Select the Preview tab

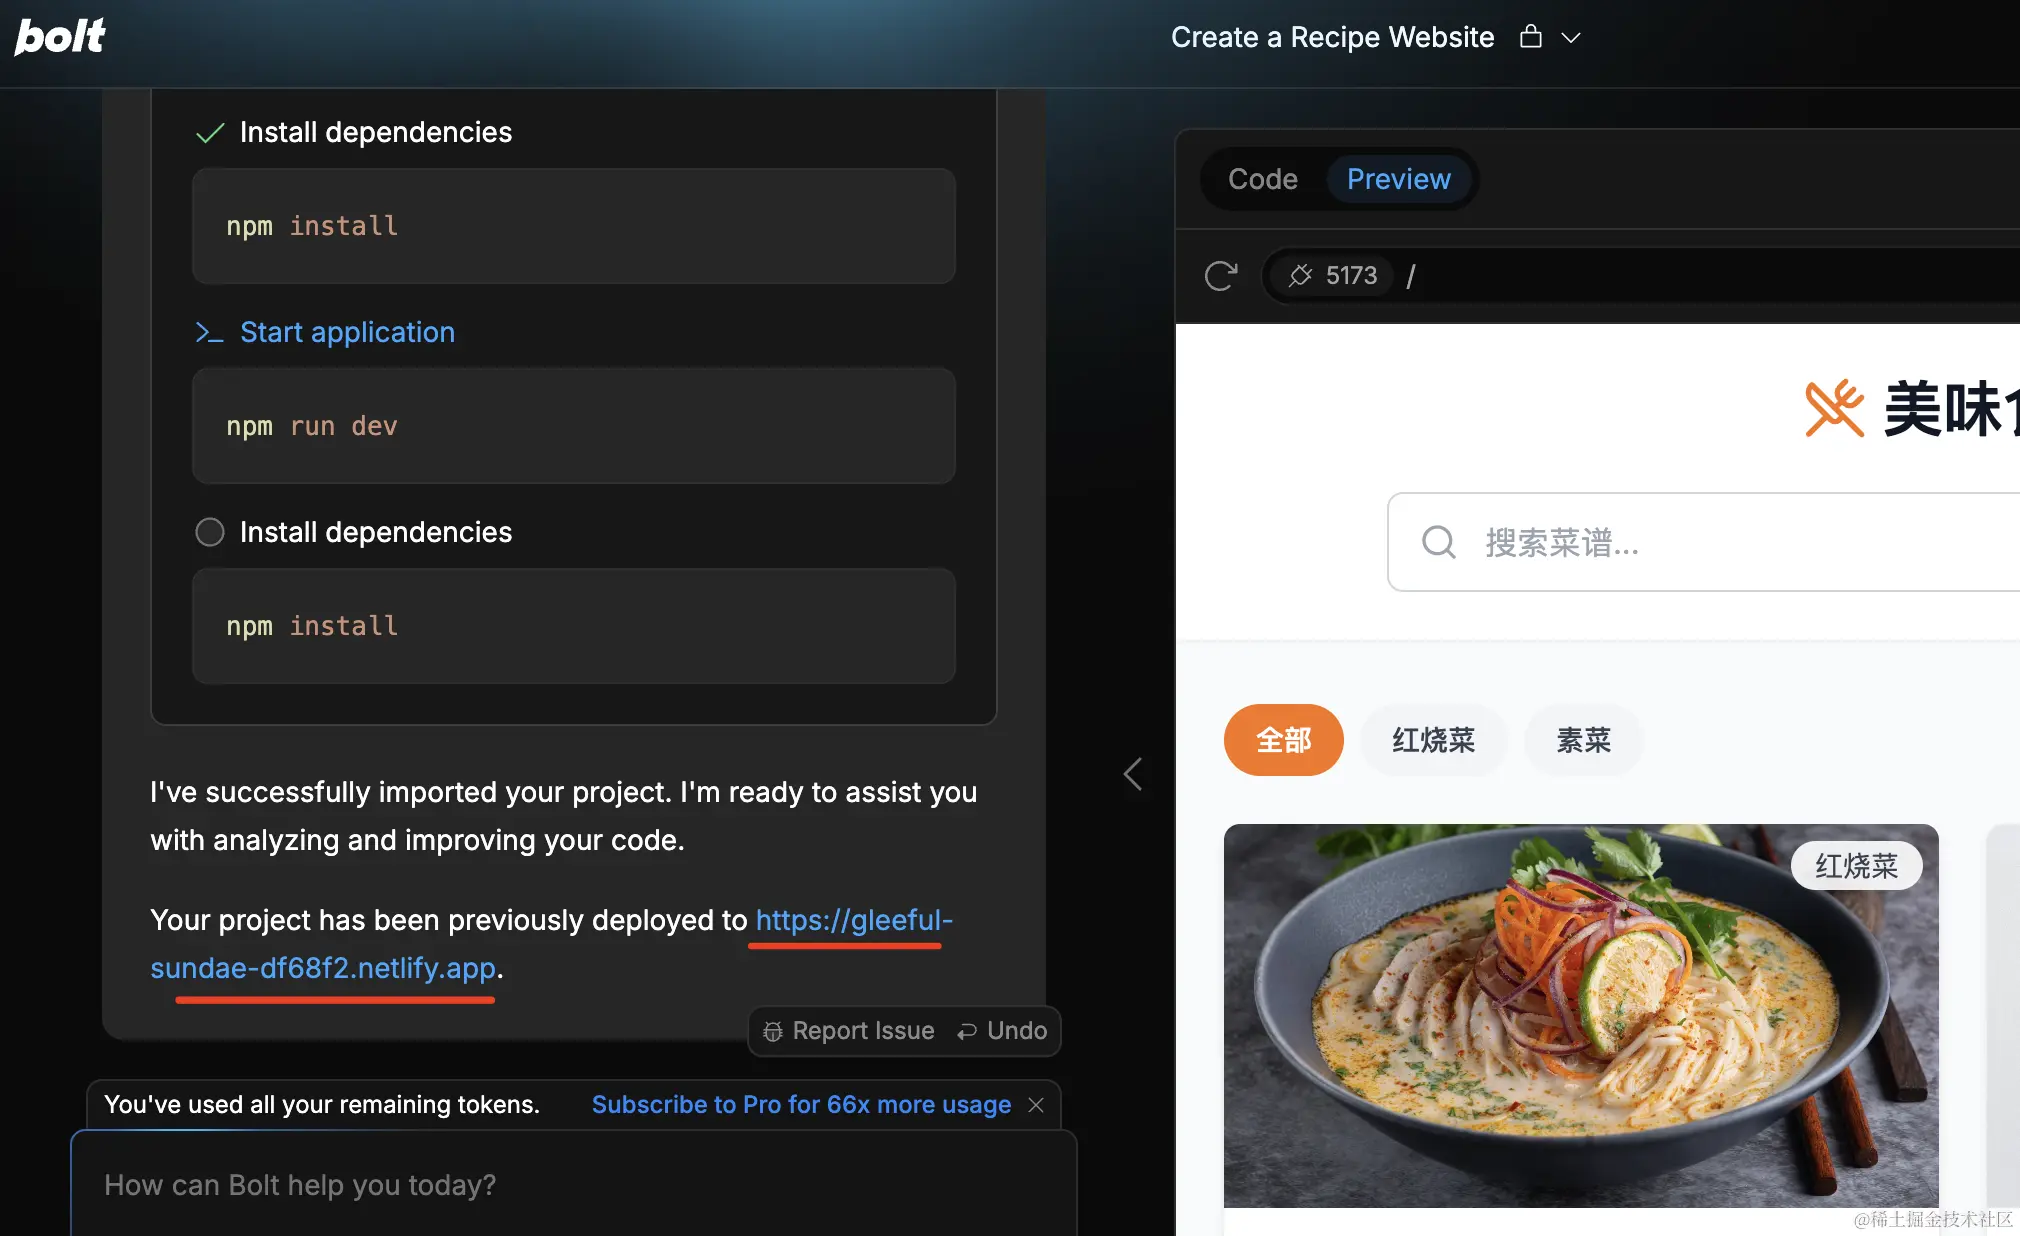1398,179
